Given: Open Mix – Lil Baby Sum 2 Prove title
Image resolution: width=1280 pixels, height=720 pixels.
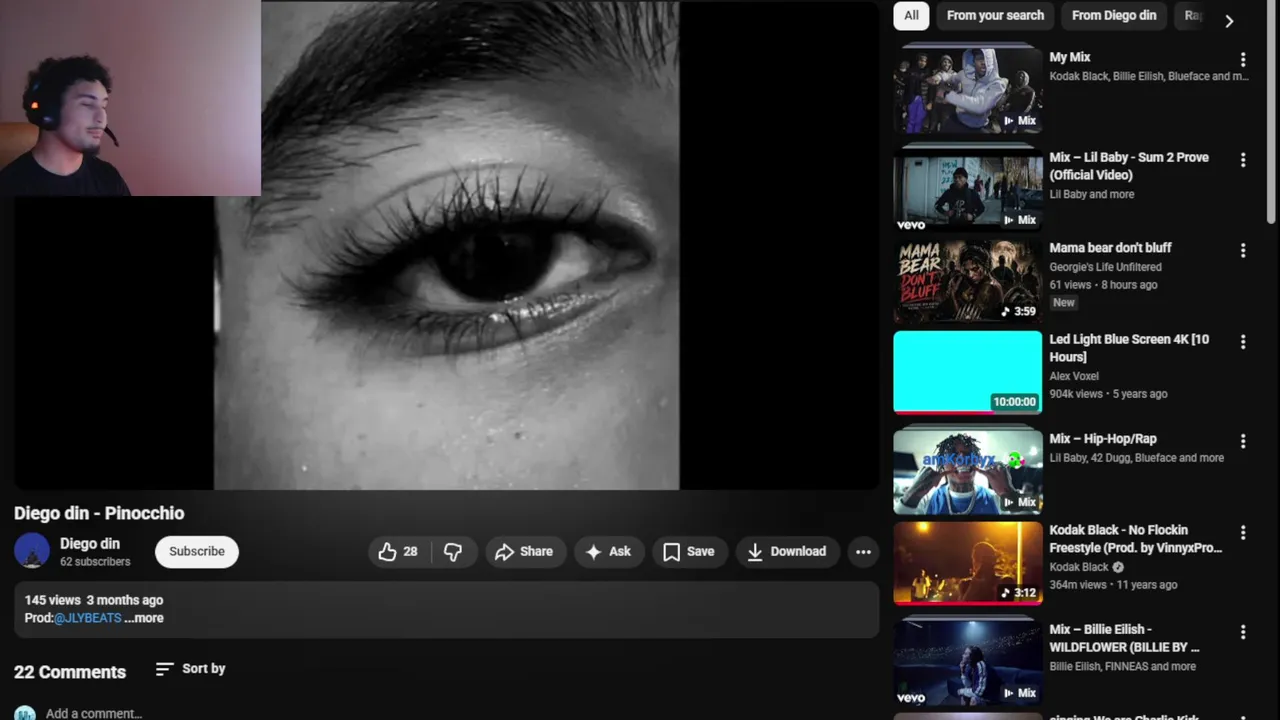Looking at the screenshot, I should (x=1129, y=166).
